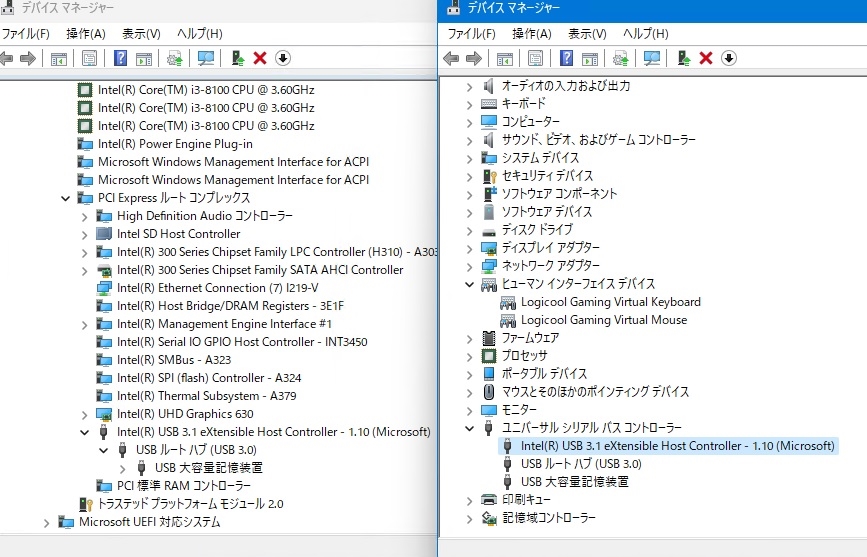Collapse ヒューマン インターフェイス デバイス category
Viewport: 867px width, 557px height.
point(469,284)
